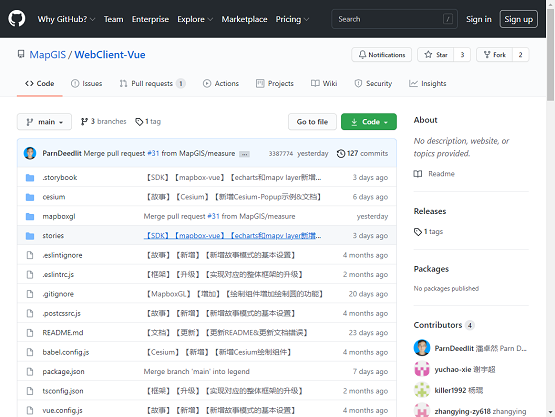Viewport: 555px width, 417px height.
Task: Click the Notifications bell button
Action: pyautogui.click(x=382, y=55)
